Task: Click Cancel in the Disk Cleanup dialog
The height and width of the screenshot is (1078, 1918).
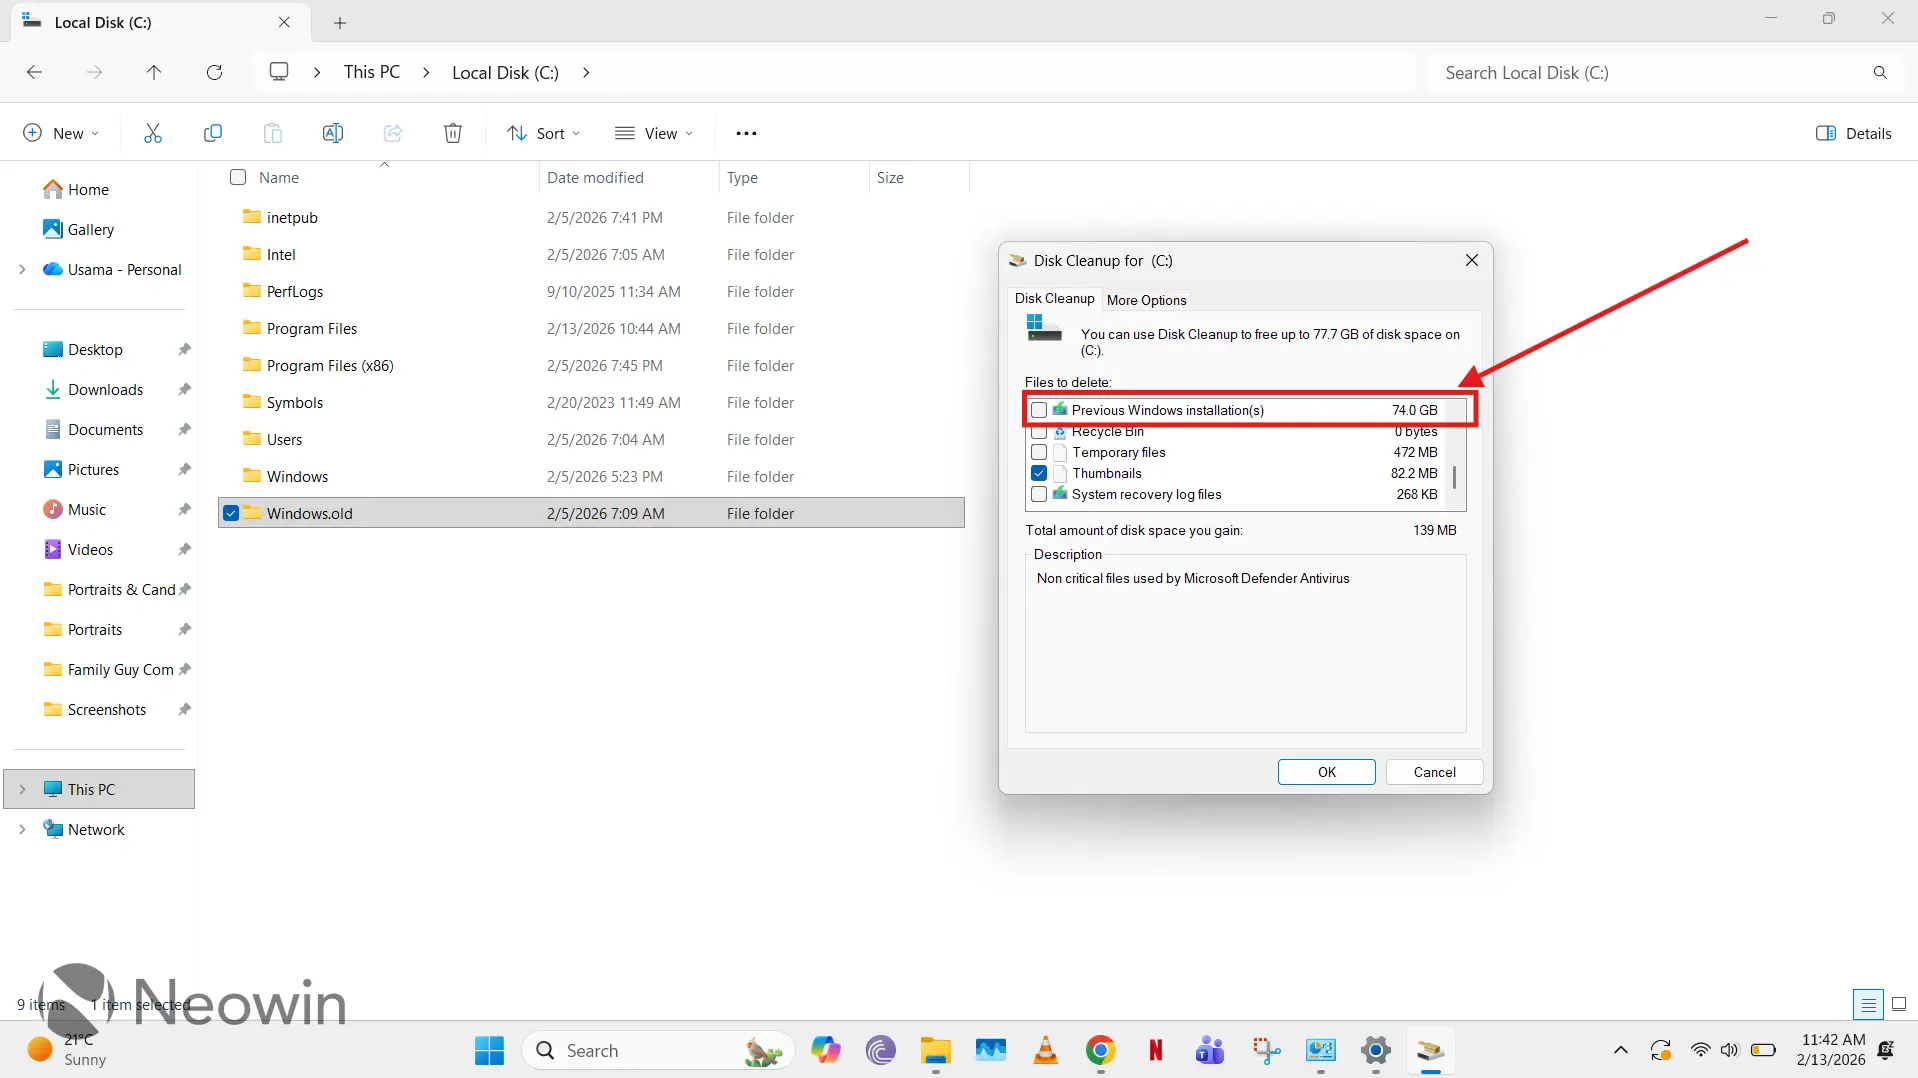Action: tap(1434, 772)
